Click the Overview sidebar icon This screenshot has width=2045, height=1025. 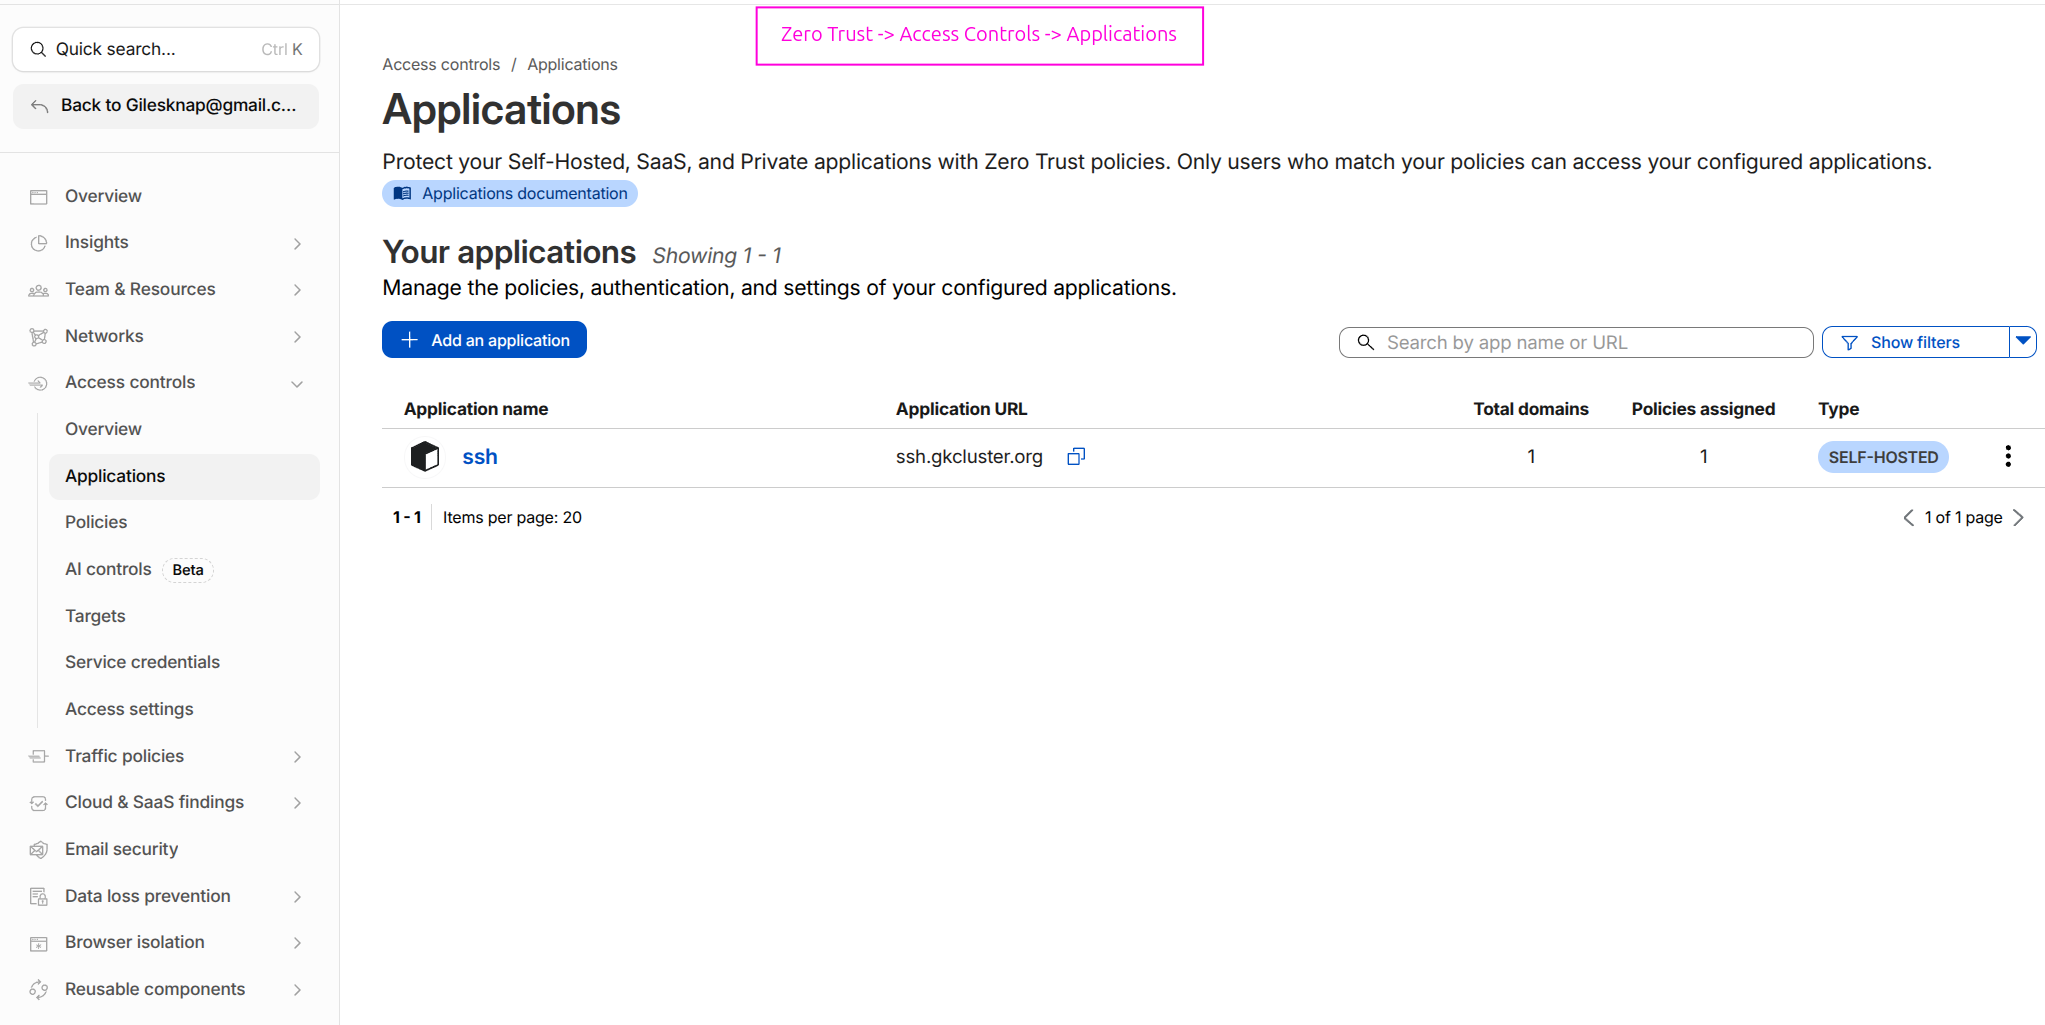pos(38,195)
